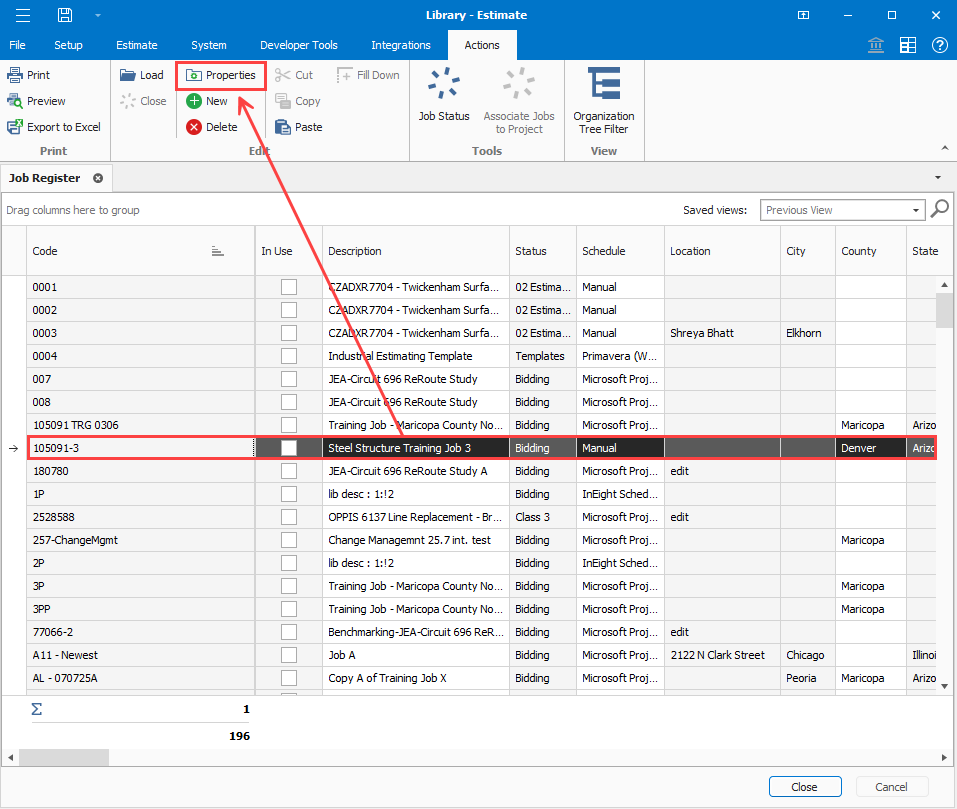Open the Organization Tree Filter
This screenshot has width=957, height=809.
point(603,100)
